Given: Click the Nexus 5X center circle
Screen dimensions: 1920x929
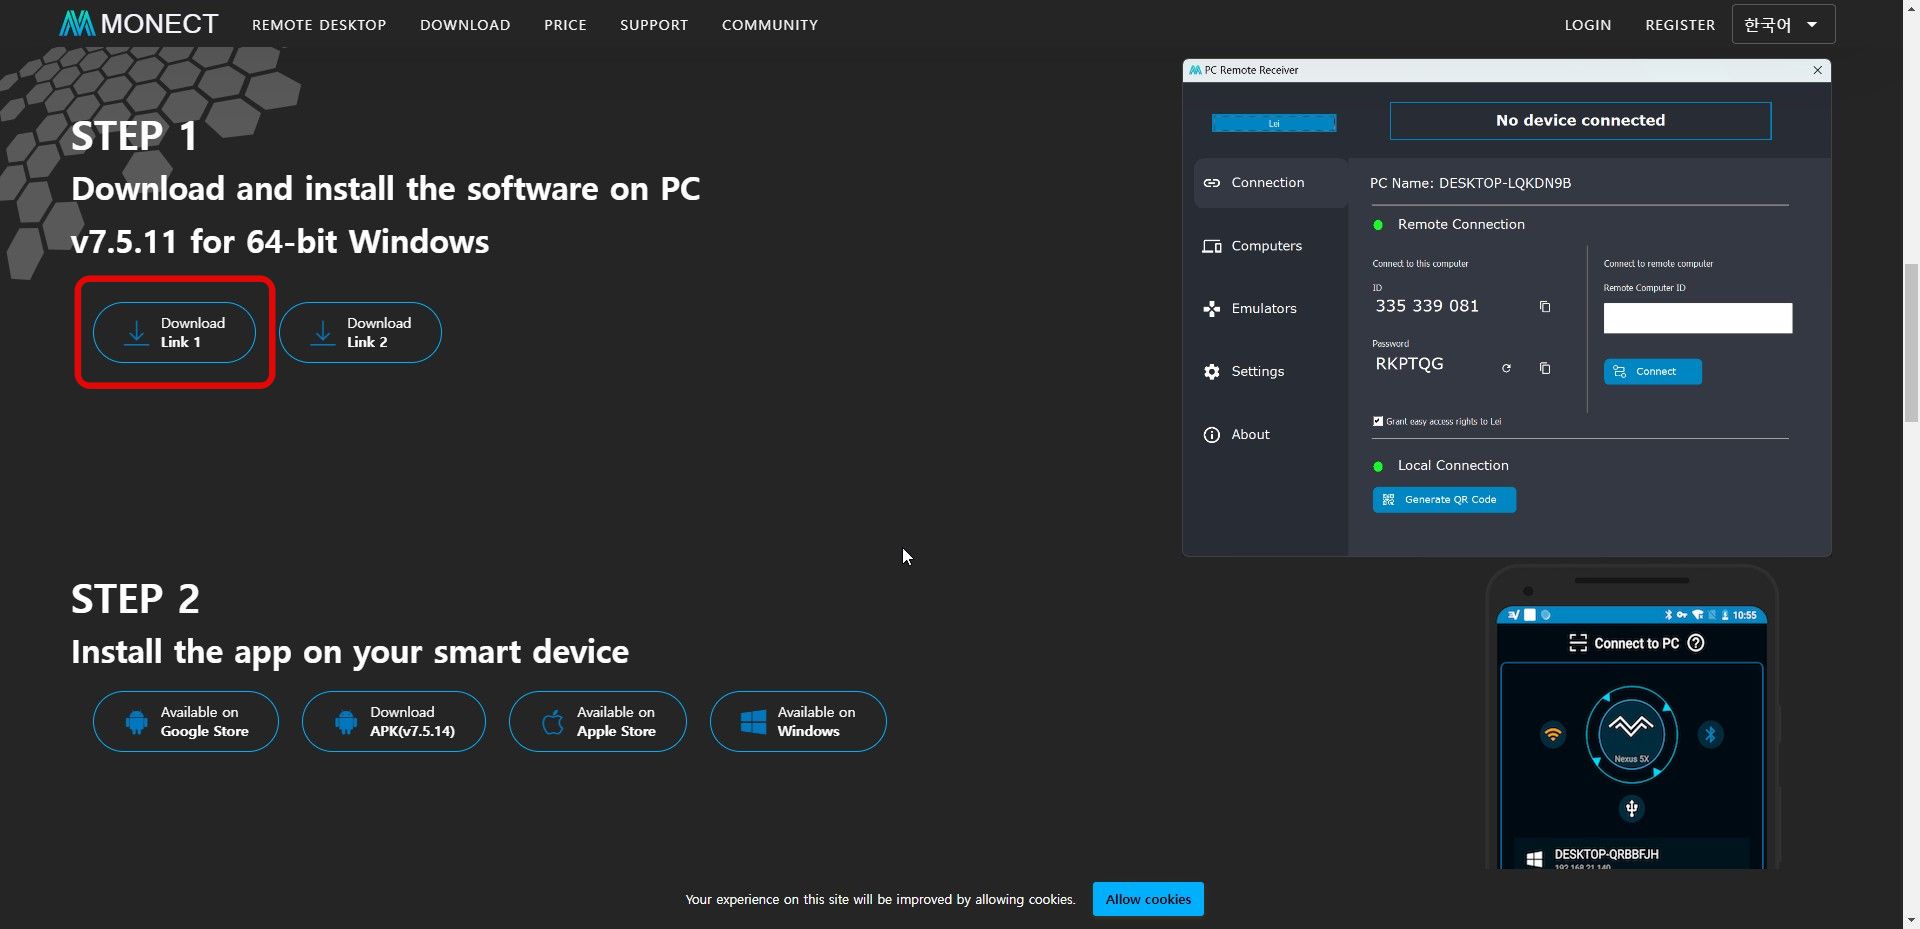Looking at the screenshot, I should (x=1631, y=735).
